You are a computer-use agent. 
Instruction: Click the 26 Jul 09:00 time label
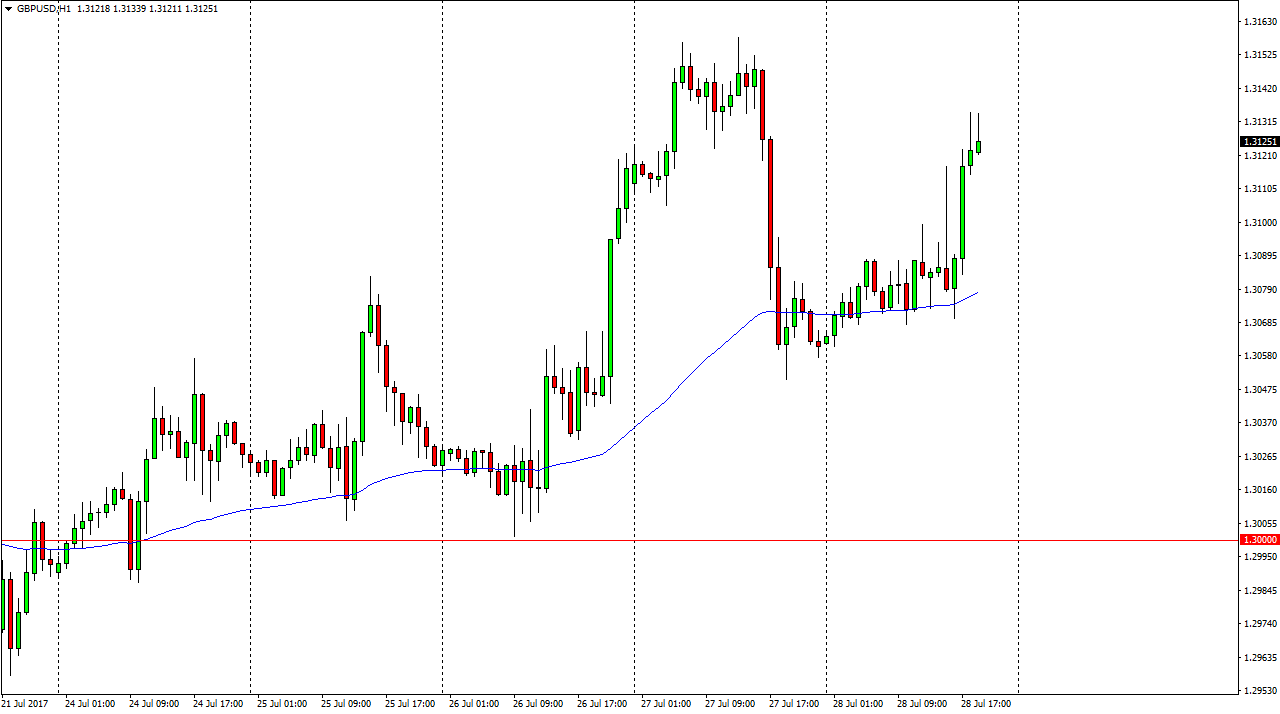click(x=538, y=704)
